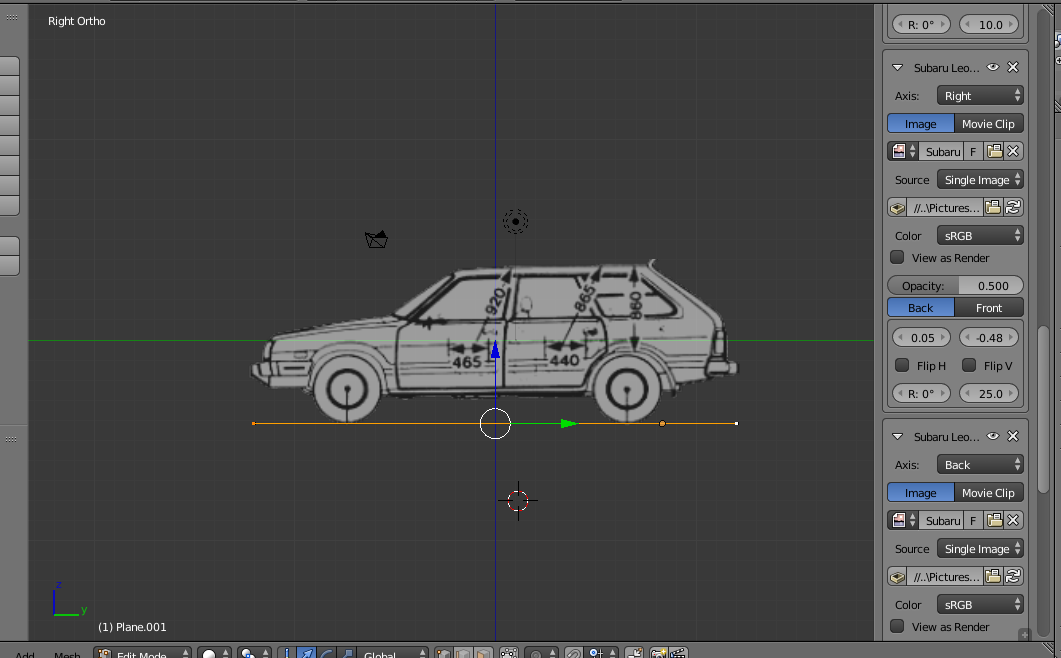
Task: Click the OpenGL render animation clapper icon
Action: coord(678,653)
